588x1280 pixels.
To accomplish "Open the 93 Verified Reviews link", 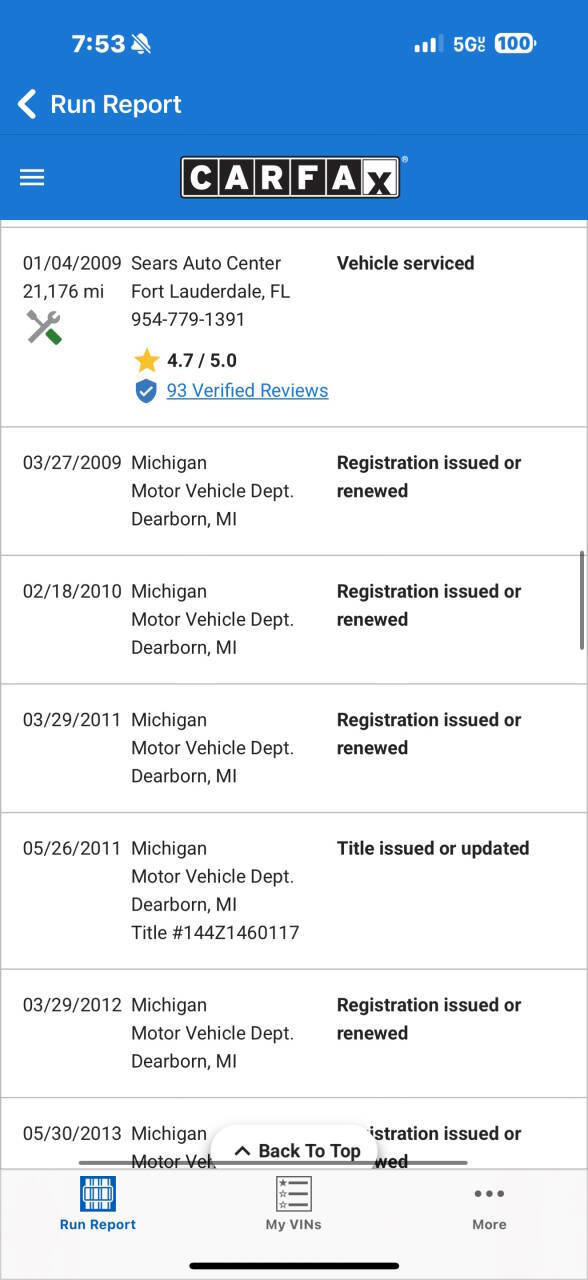I will (249, 390).
